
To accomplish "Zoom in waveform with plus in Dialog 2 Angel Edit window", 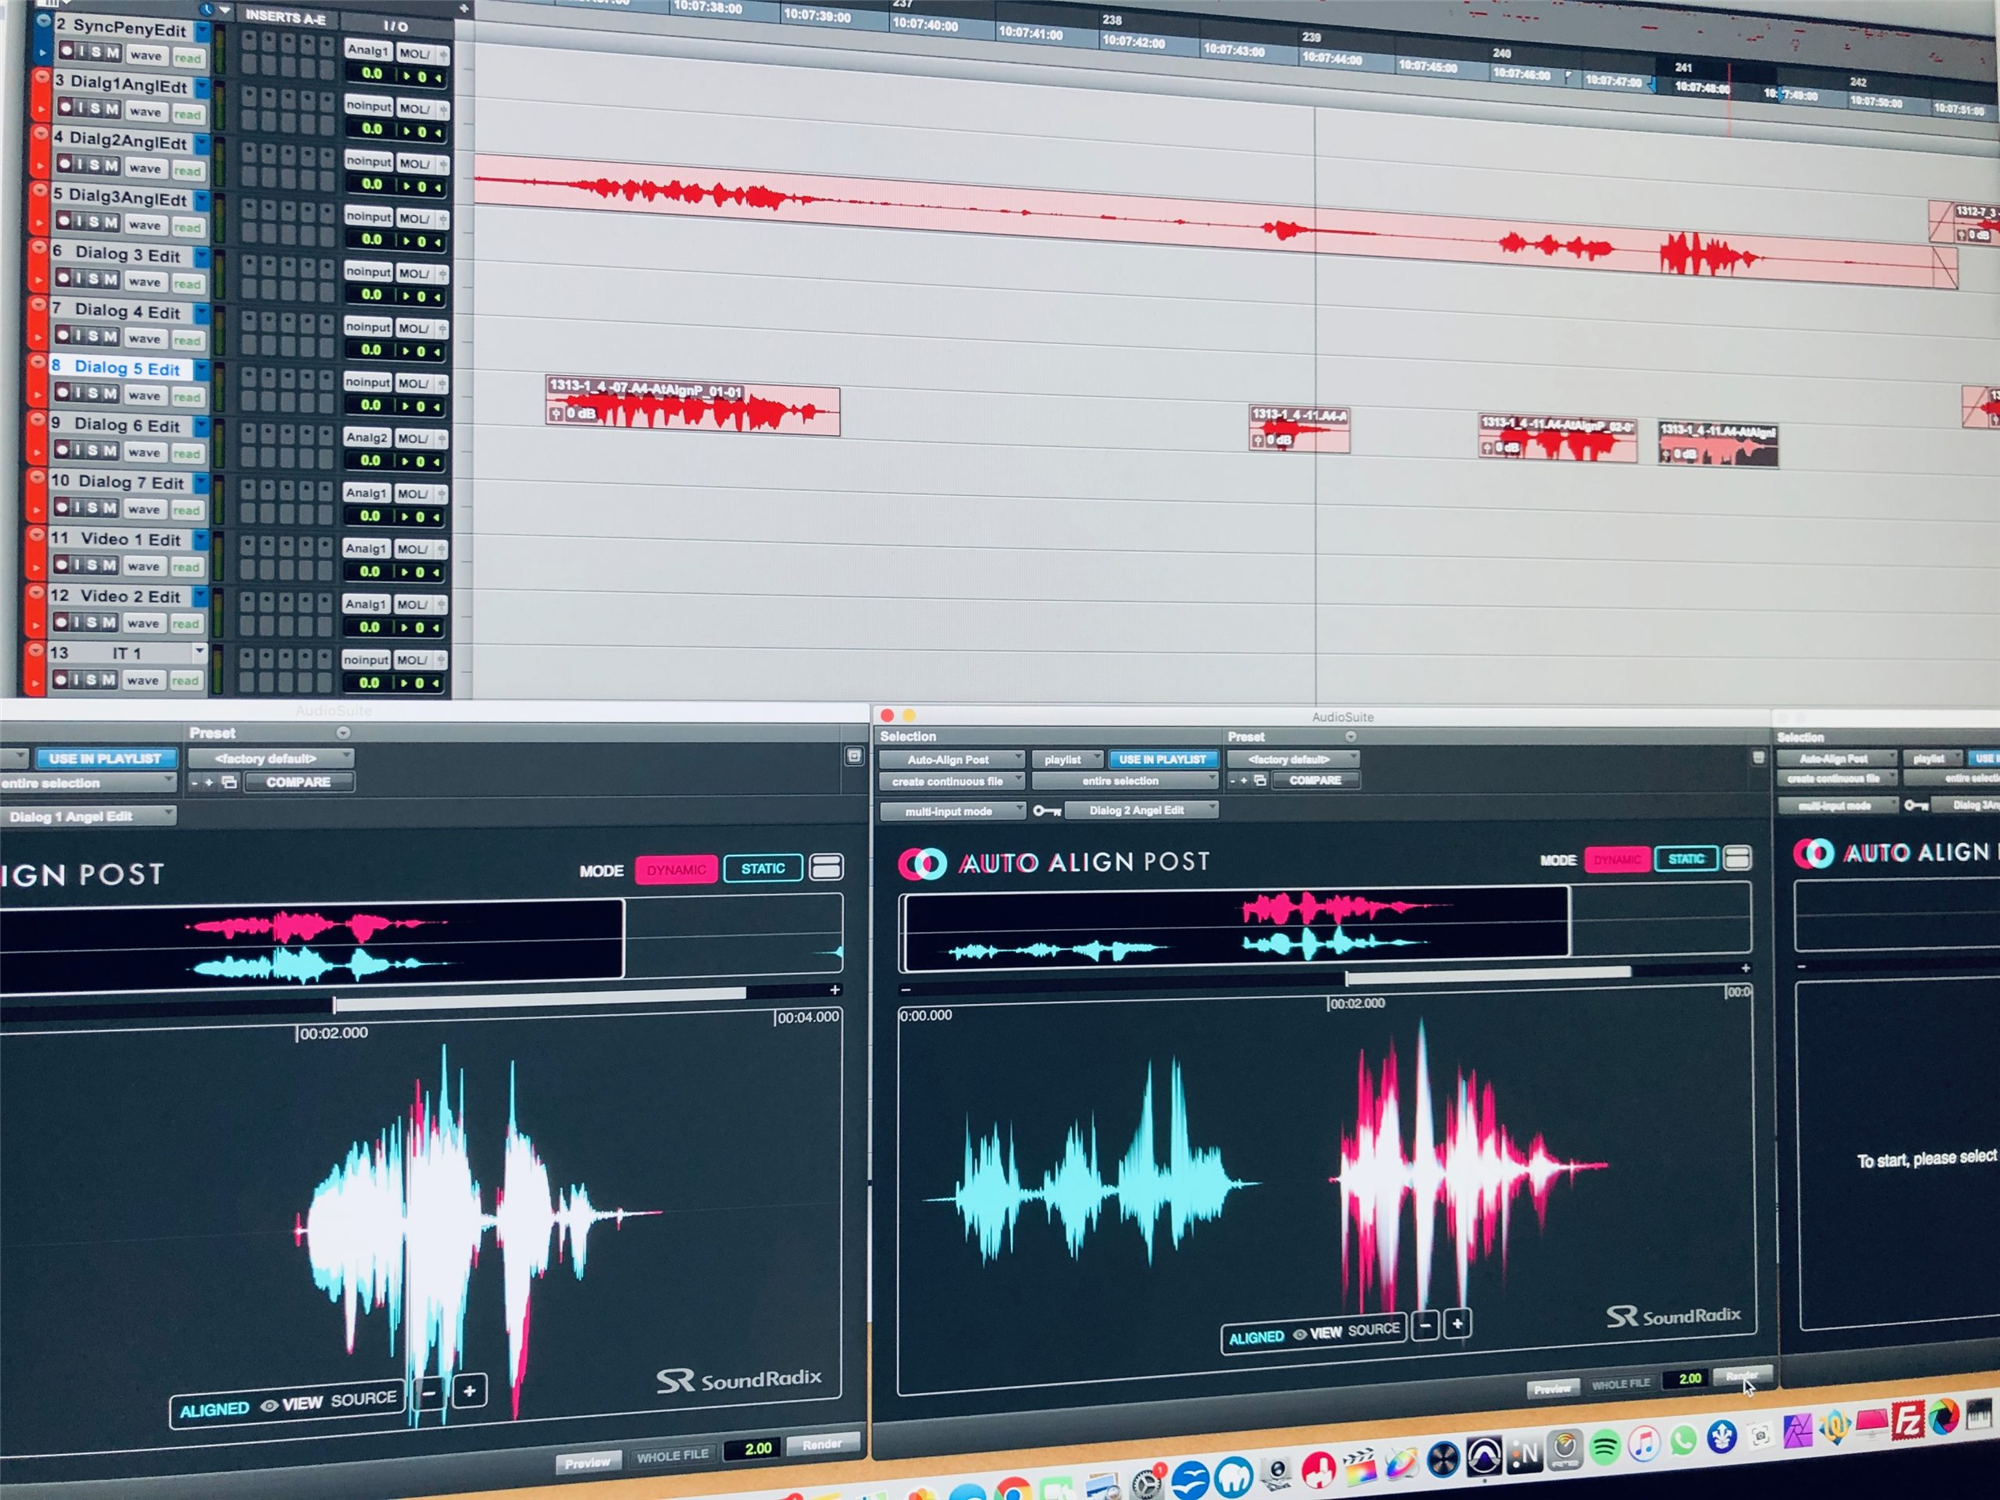I will coord(1458,1324).
